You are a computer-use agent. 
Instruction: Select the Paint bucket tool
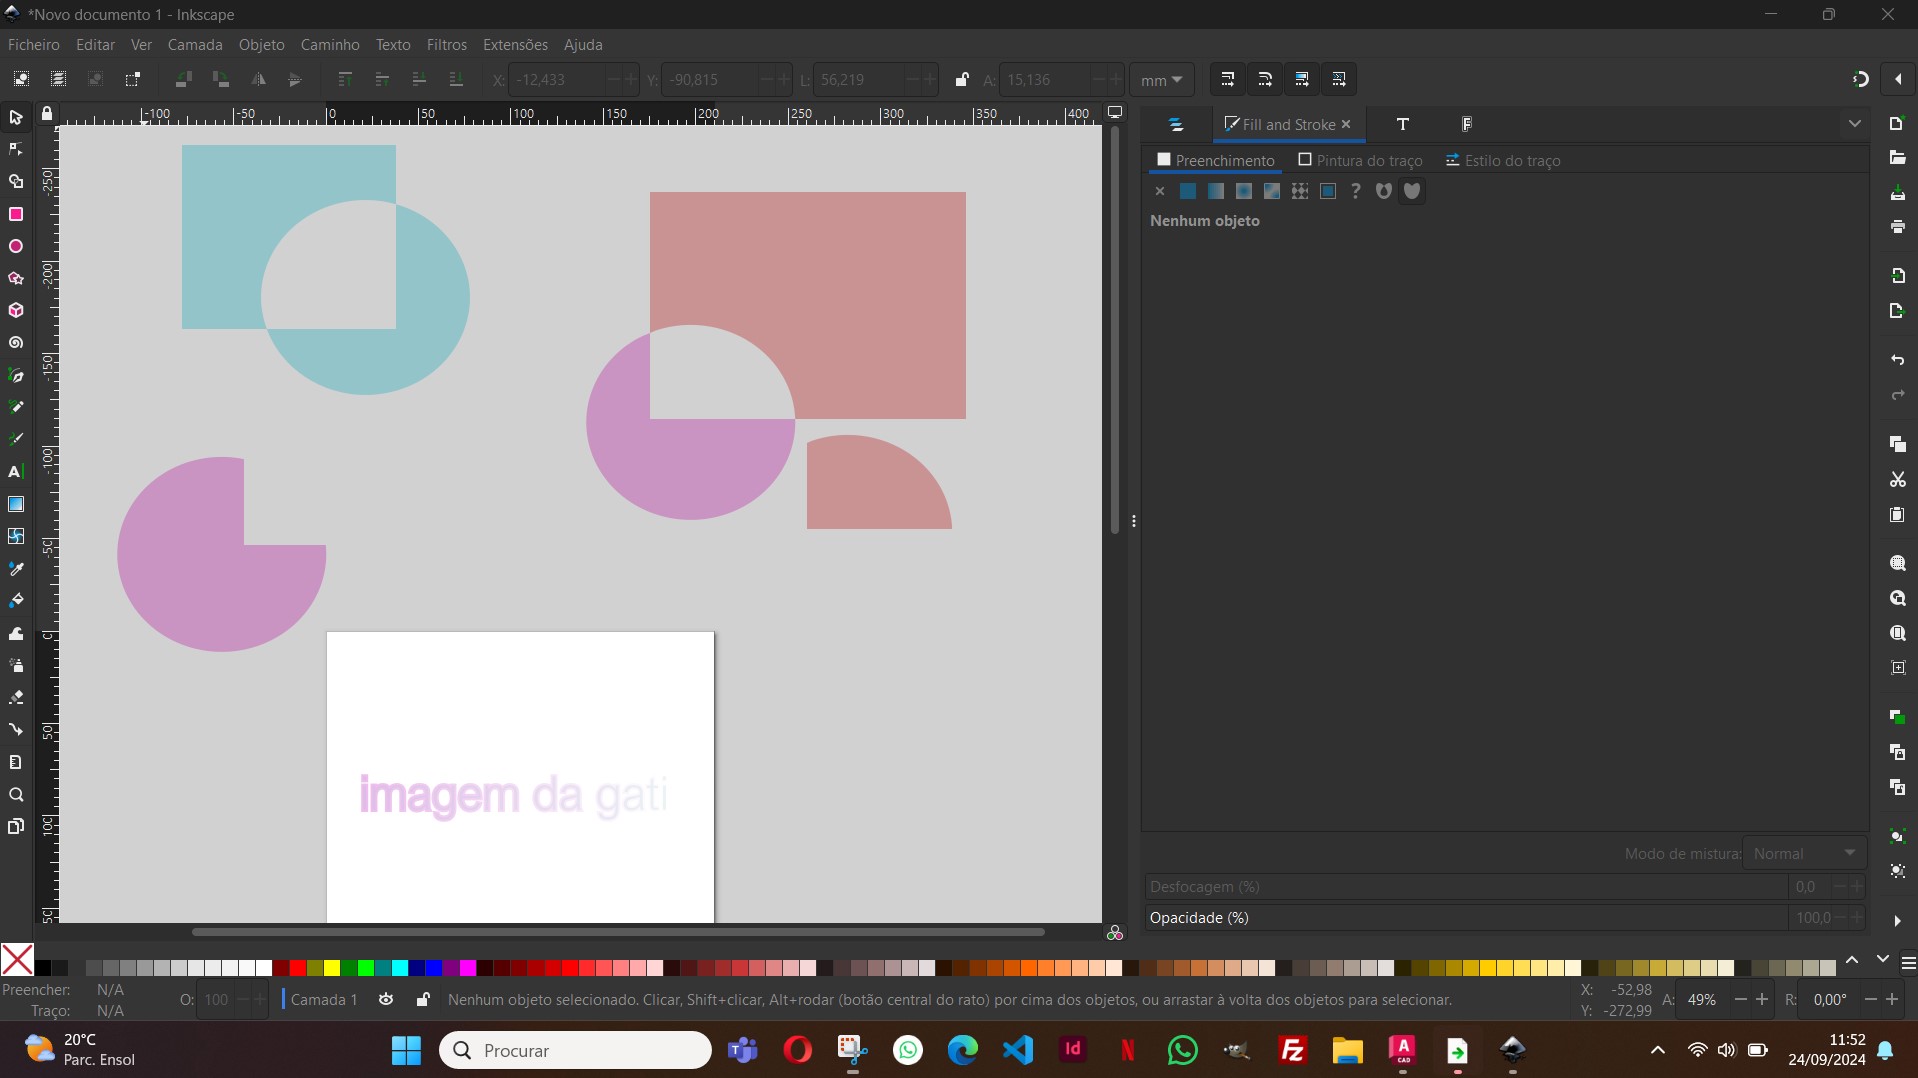(16, 600)
